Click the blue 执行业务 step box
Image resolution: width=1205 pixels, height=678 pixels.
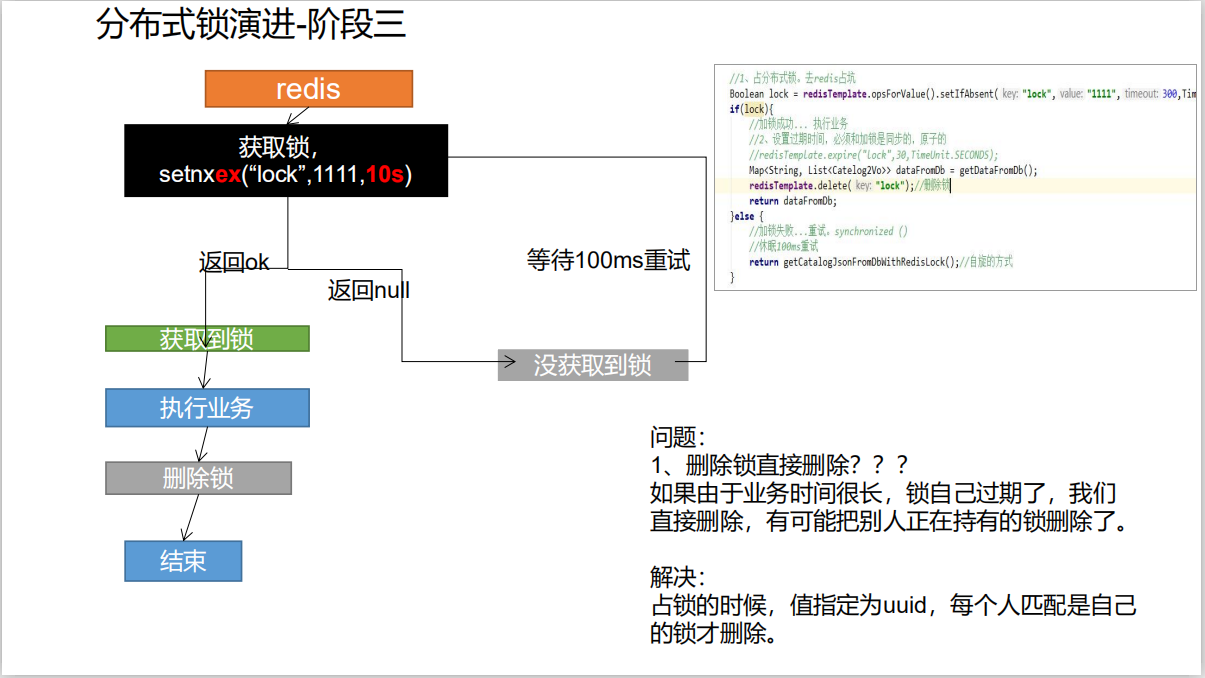[x=207, y=407]
